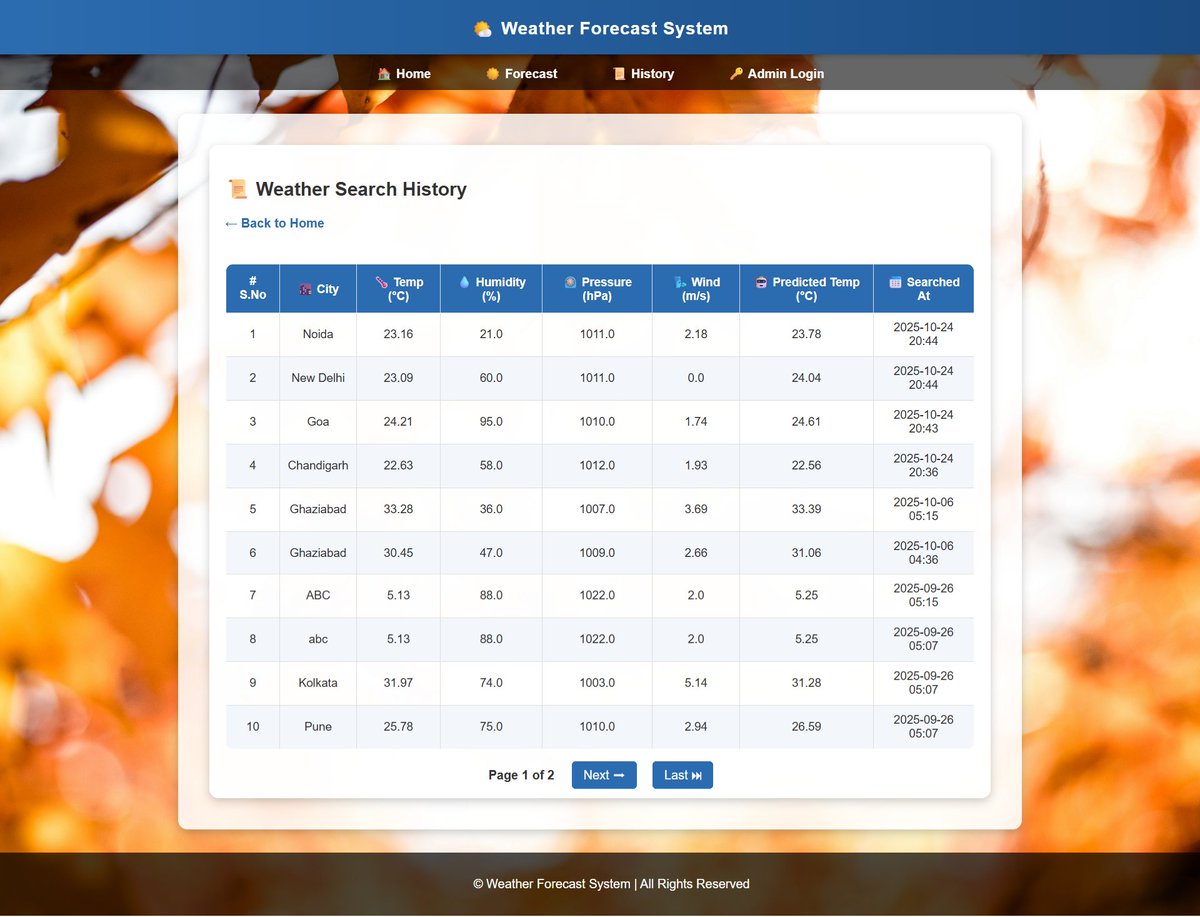Click the Page 1 of 2 indicator
The image size is (1200, 917).
[x=521, y=775]
